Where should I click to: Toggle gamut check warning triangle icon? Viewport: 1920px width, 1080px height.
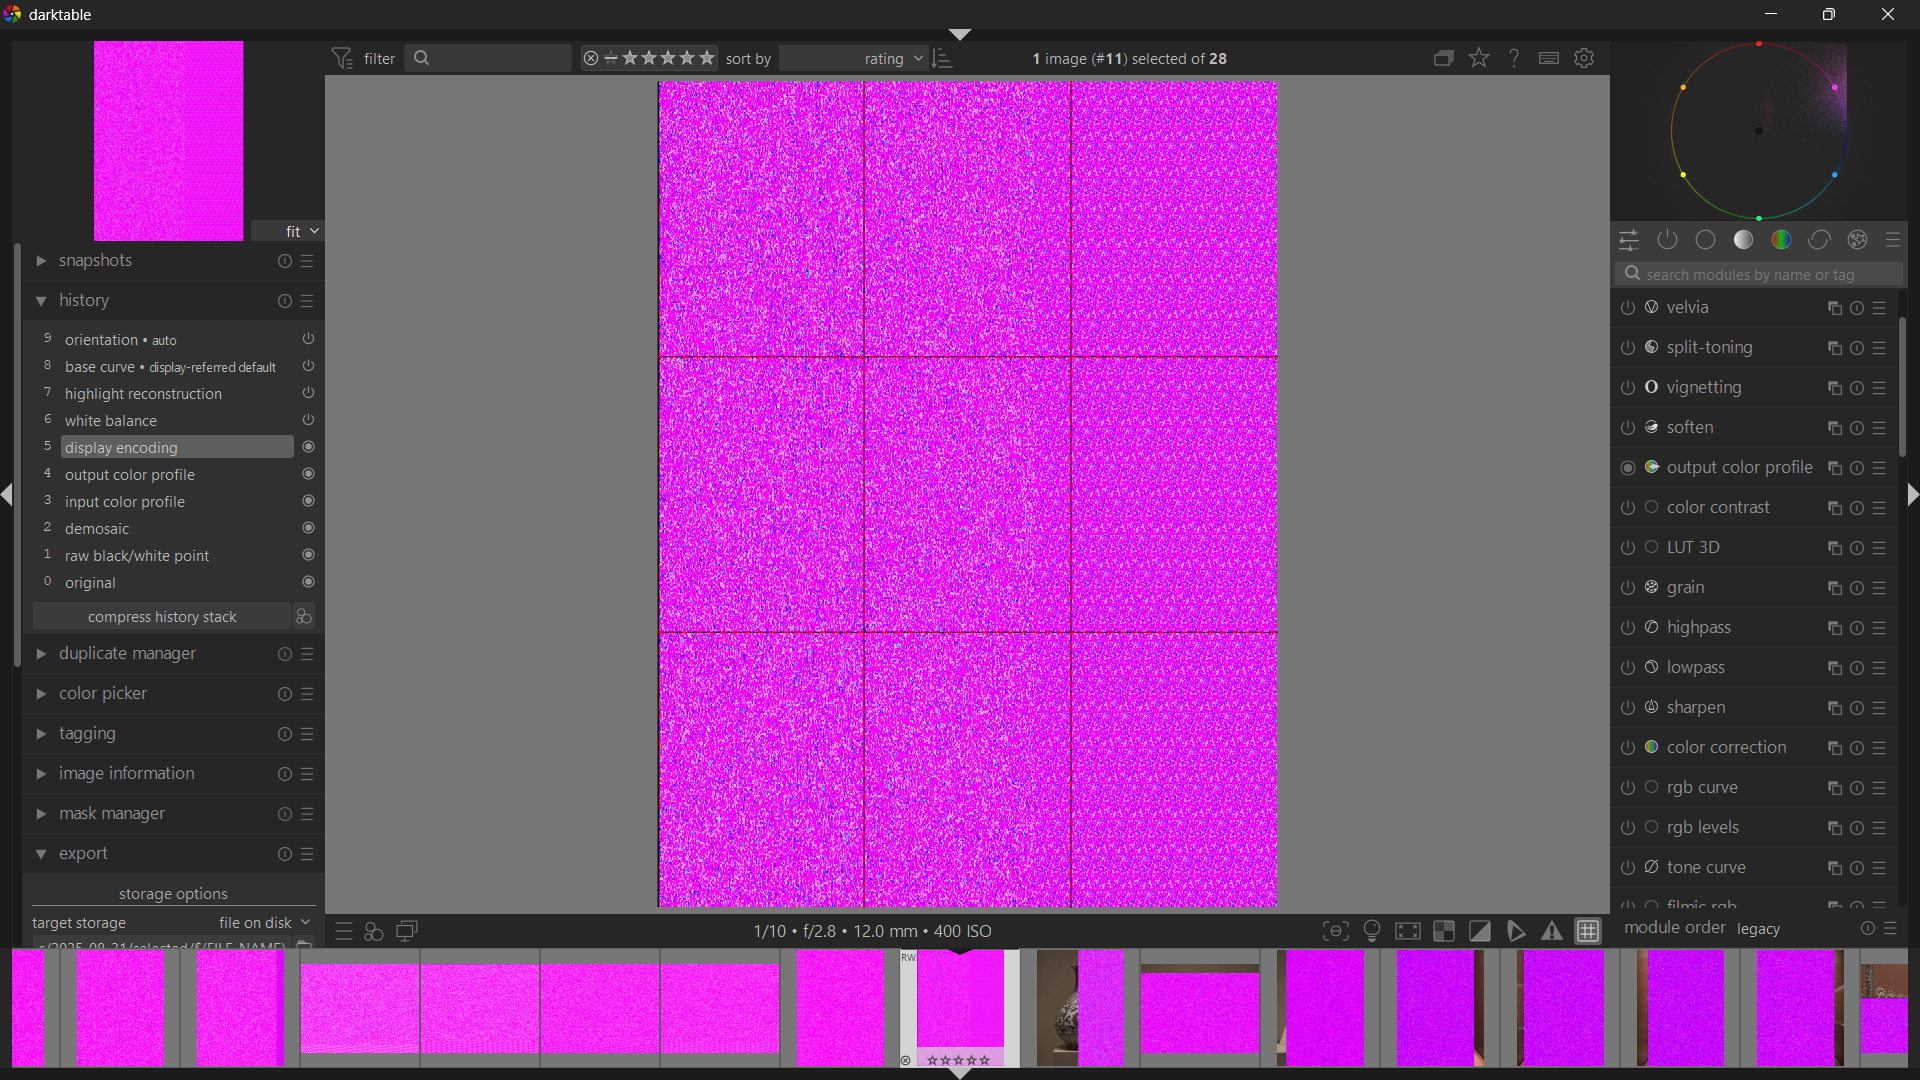click(x=1552, y=931)
